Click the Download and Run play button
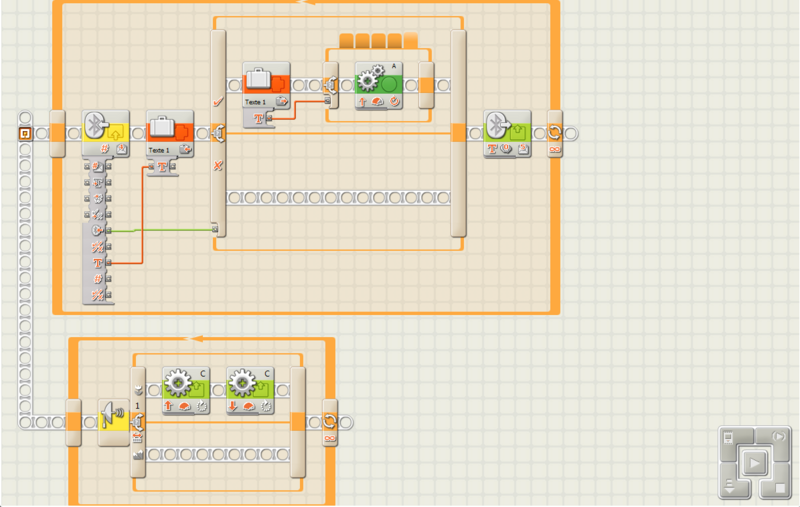Viewport: 800px width, 507px height. [753, 463]
